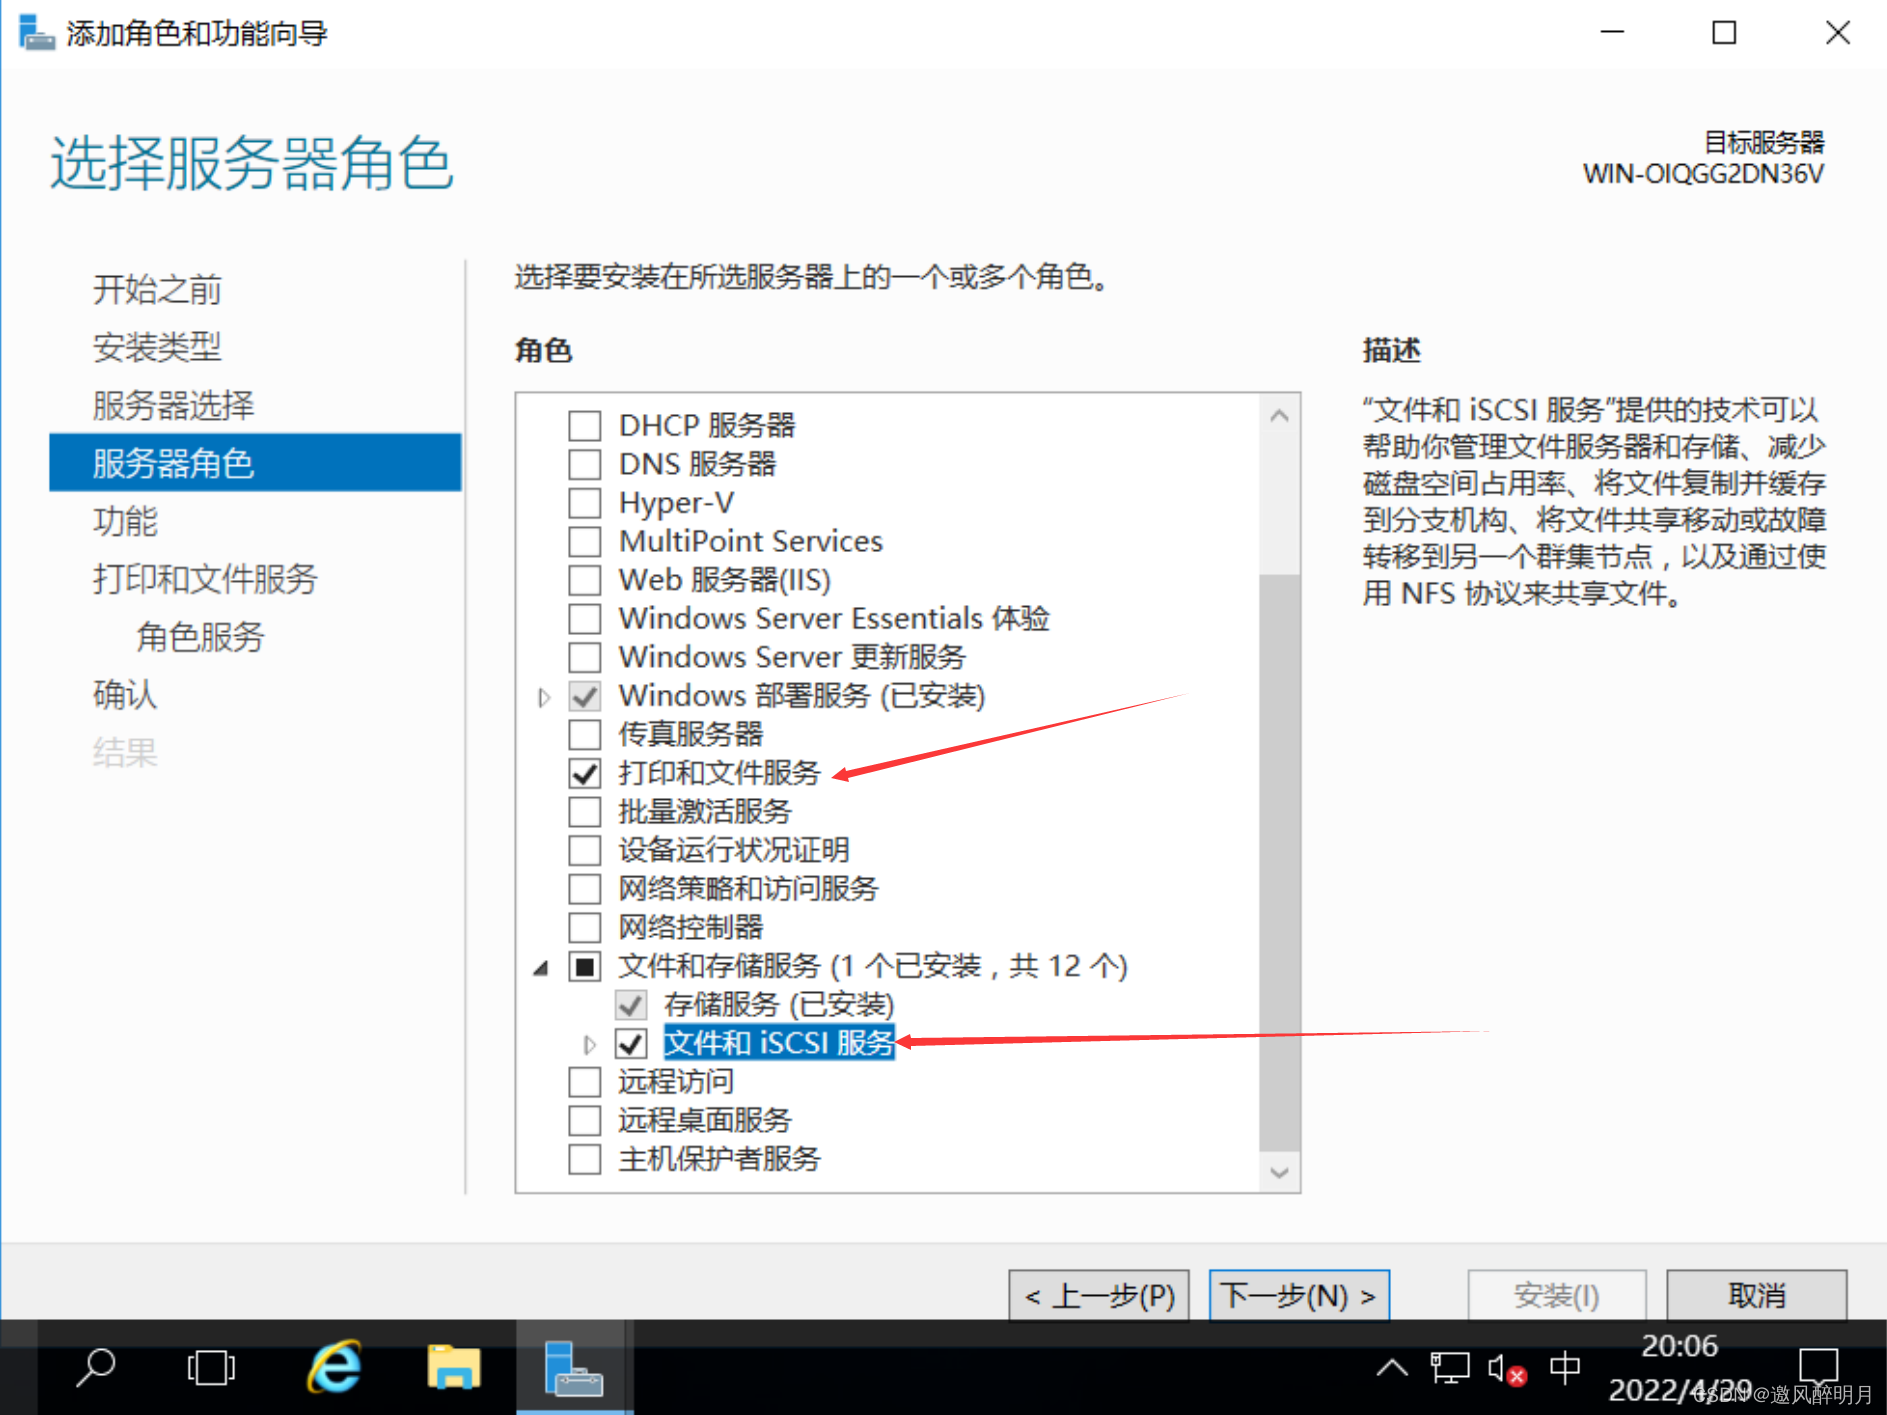Click the wizard title bar icon

pyautogui.click(x=37, y=33)
